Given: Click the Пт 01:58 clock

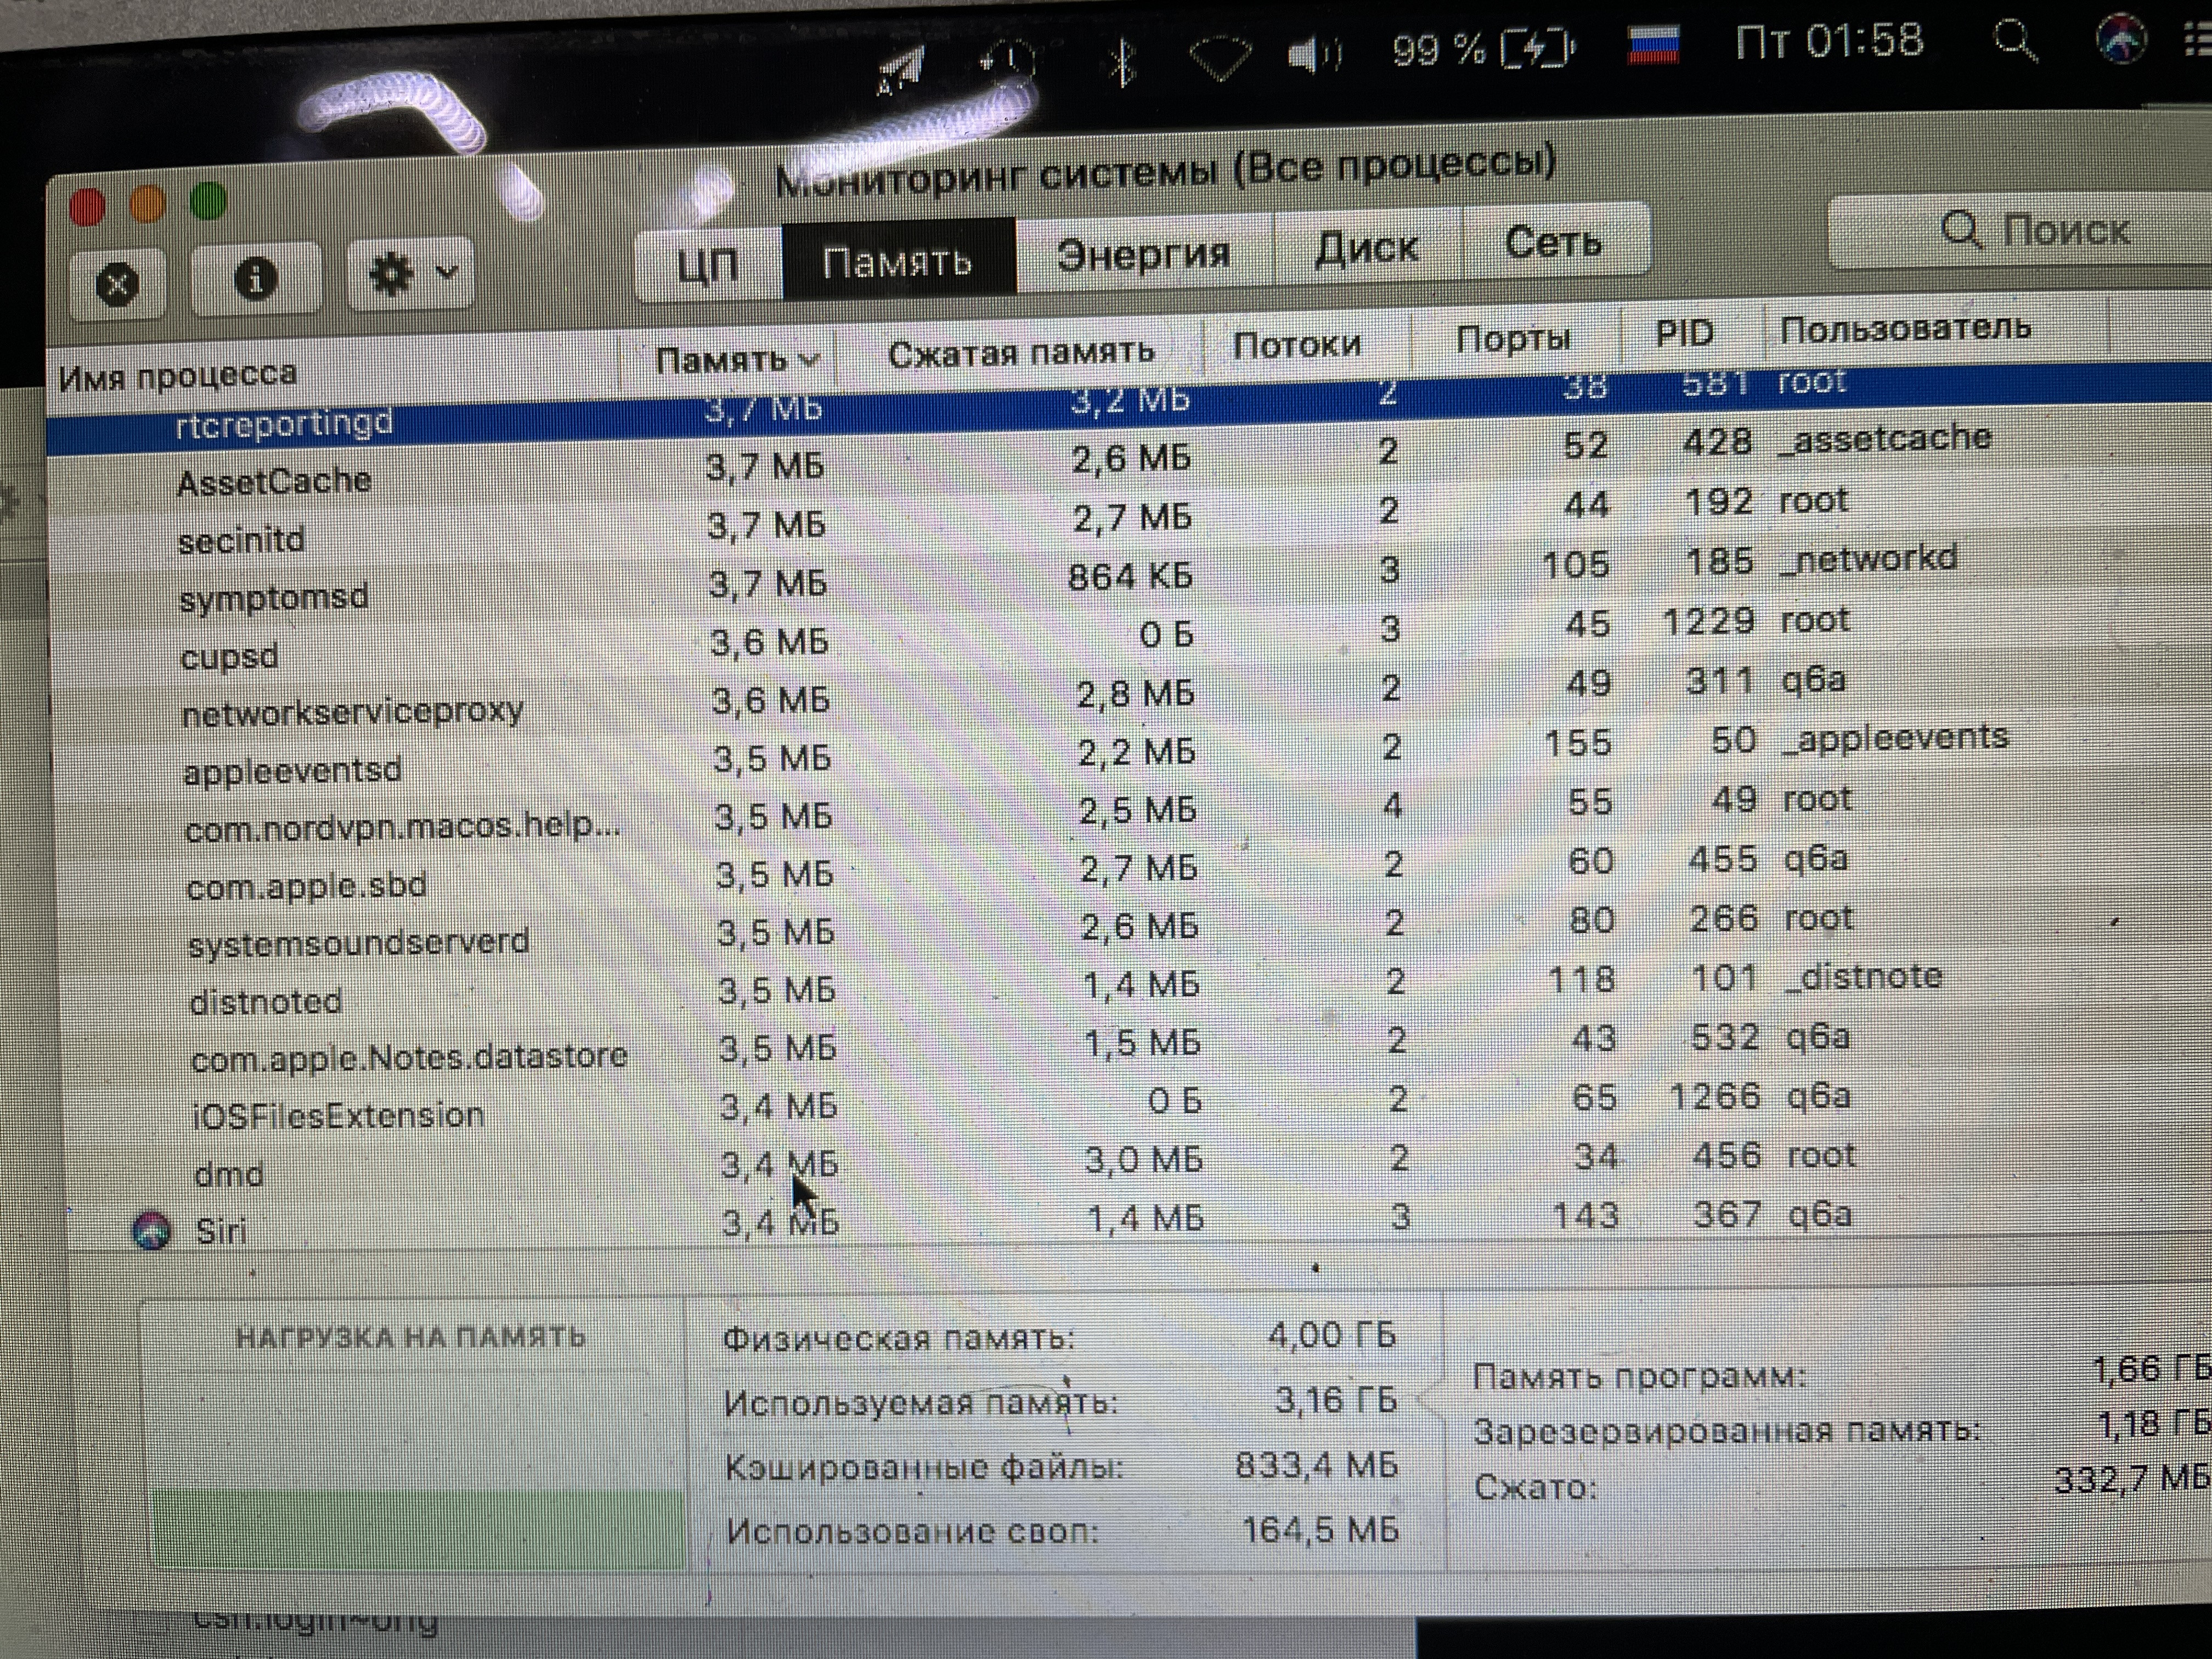Looking at the screenshot, I should tap(1829, 42).
